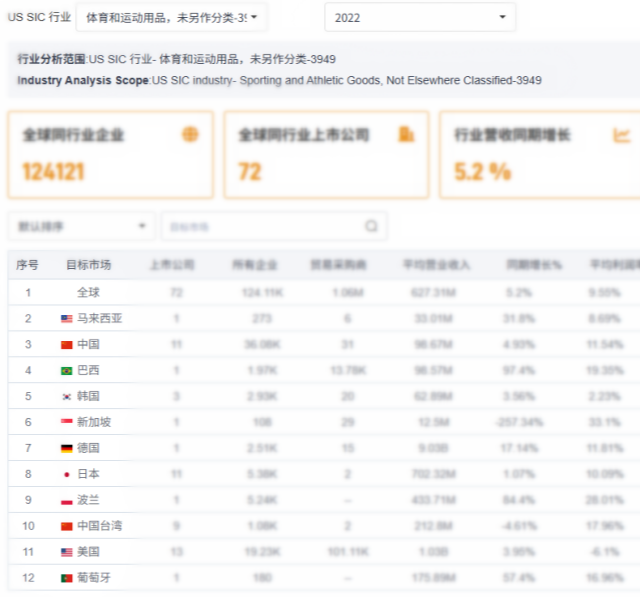The image size is (640, 597).
Task: Open the 2022 year dropdown
Action: 420,18
